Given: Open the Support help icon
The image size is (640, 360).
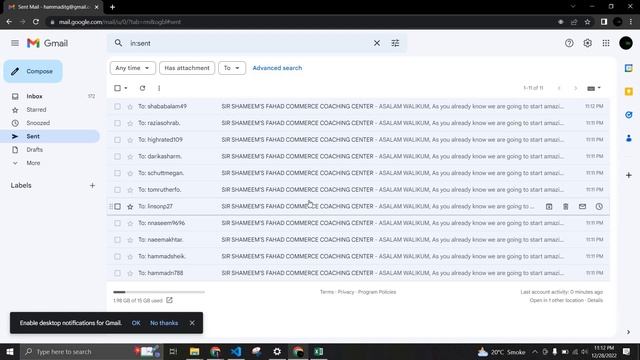Looking at the screenshot, I should pyautogui.click(x=569, y=43).
